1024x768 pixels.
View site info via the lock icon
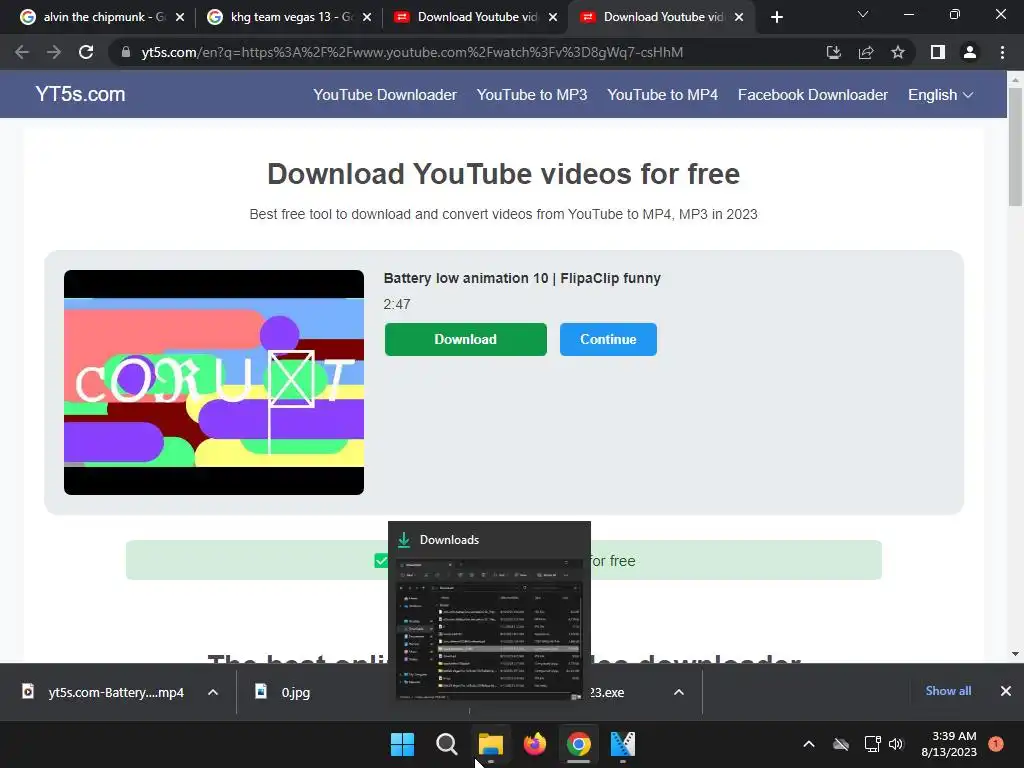click(126, 52)
